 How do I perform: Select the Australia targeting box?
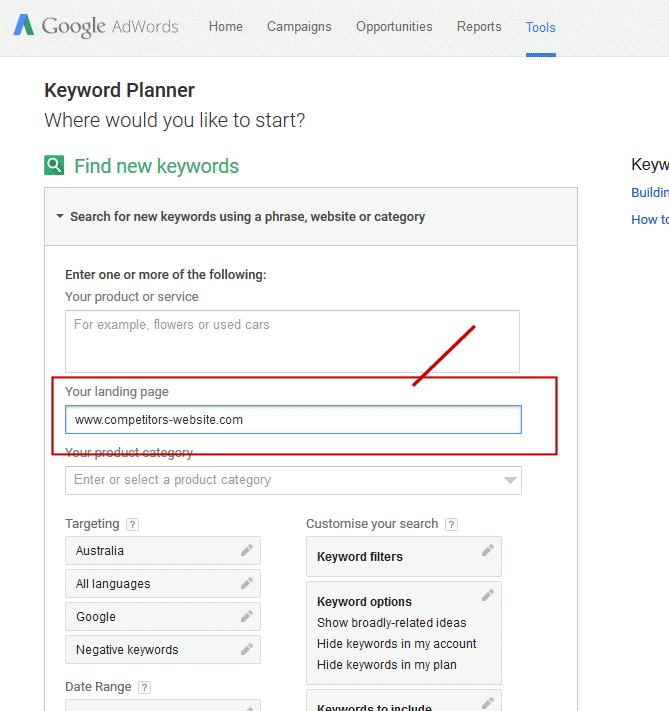[163, 550]
